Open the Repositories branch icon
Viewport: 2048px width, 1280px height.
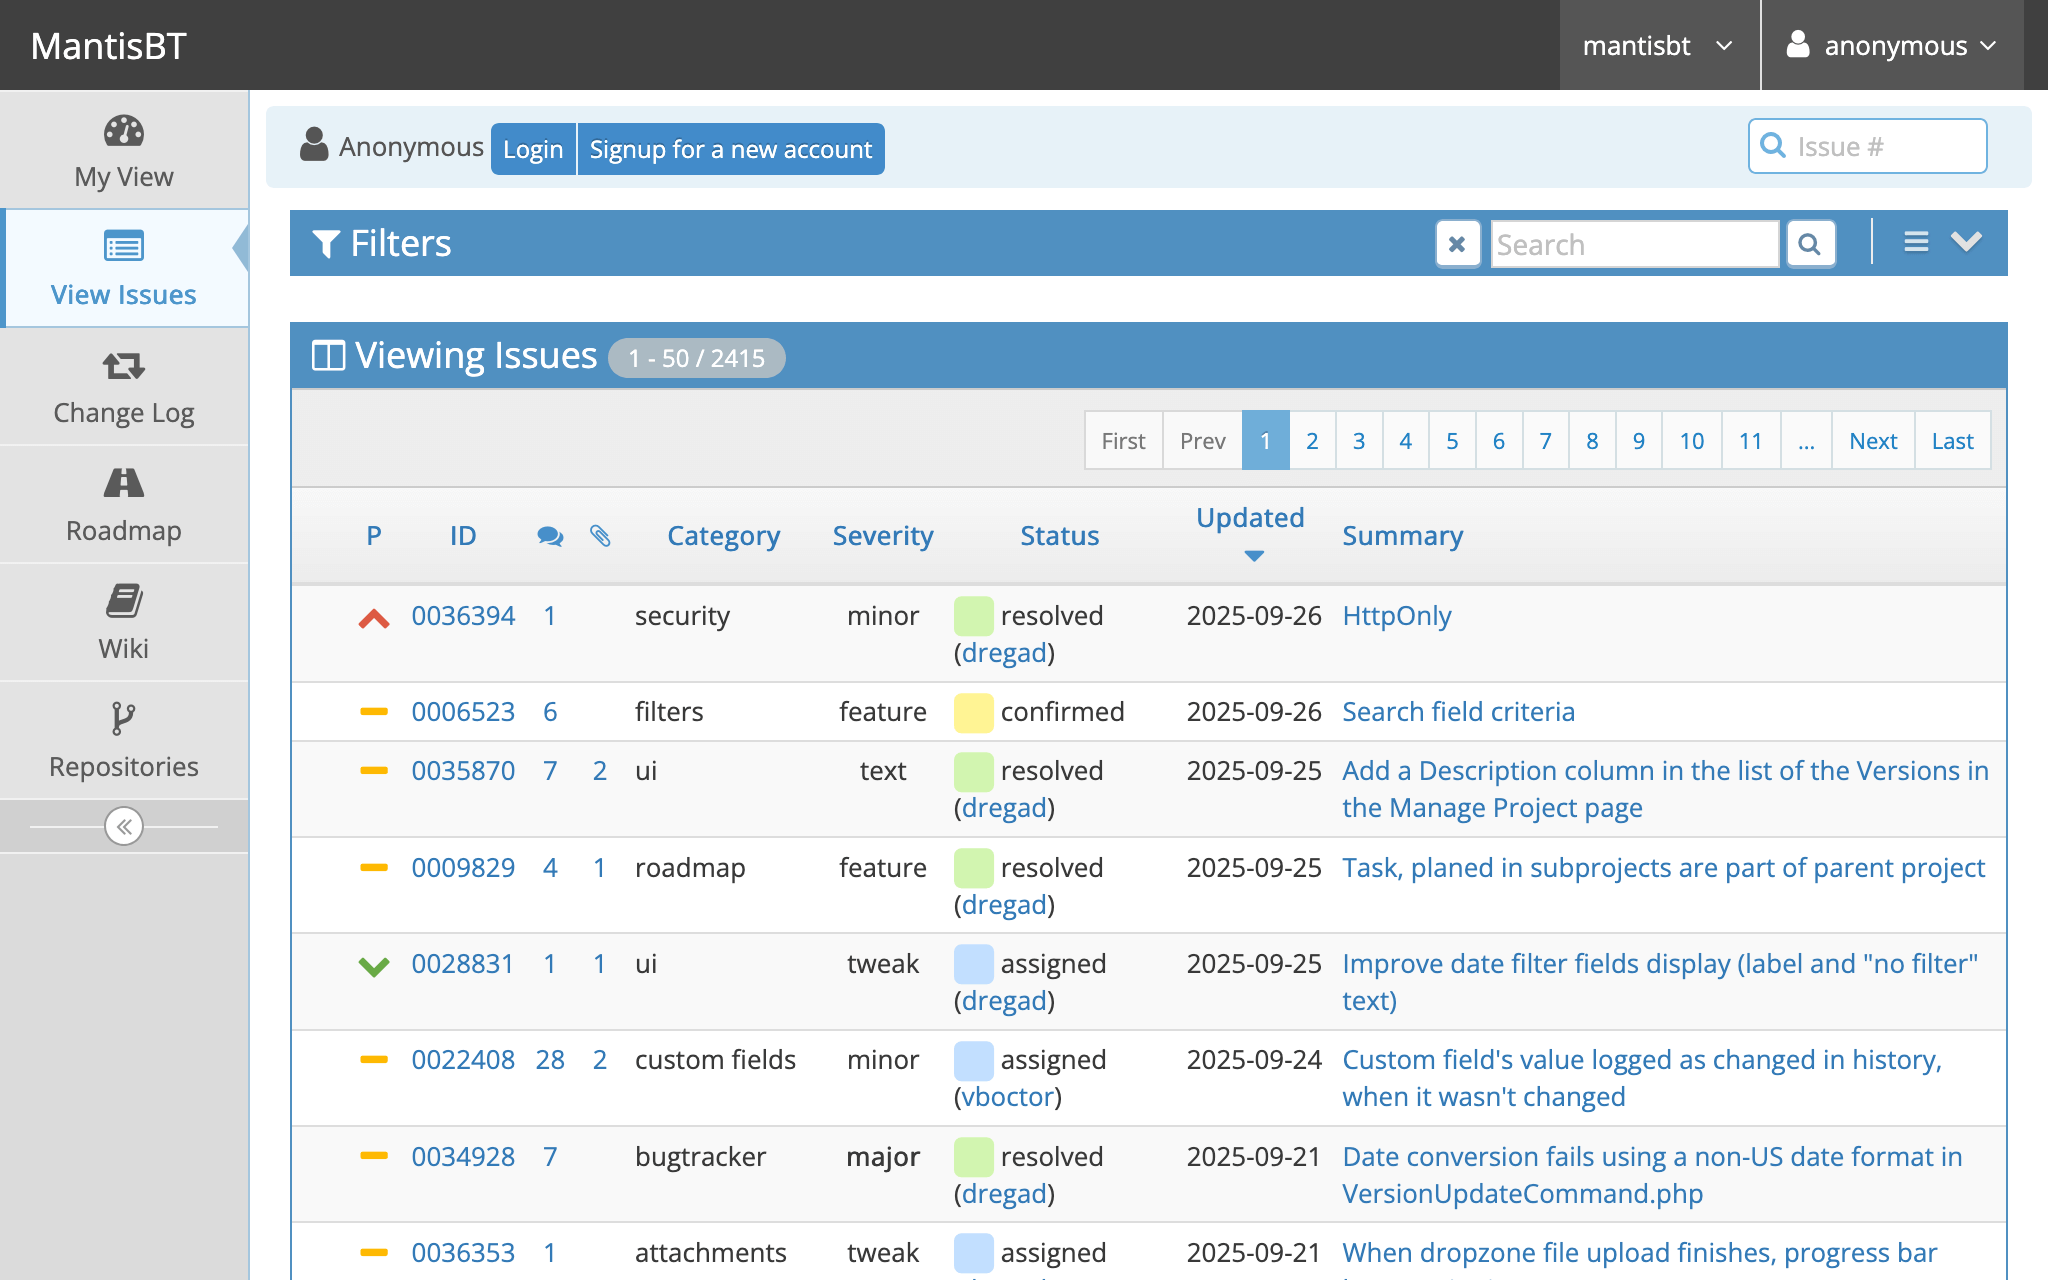coord(124,719)
